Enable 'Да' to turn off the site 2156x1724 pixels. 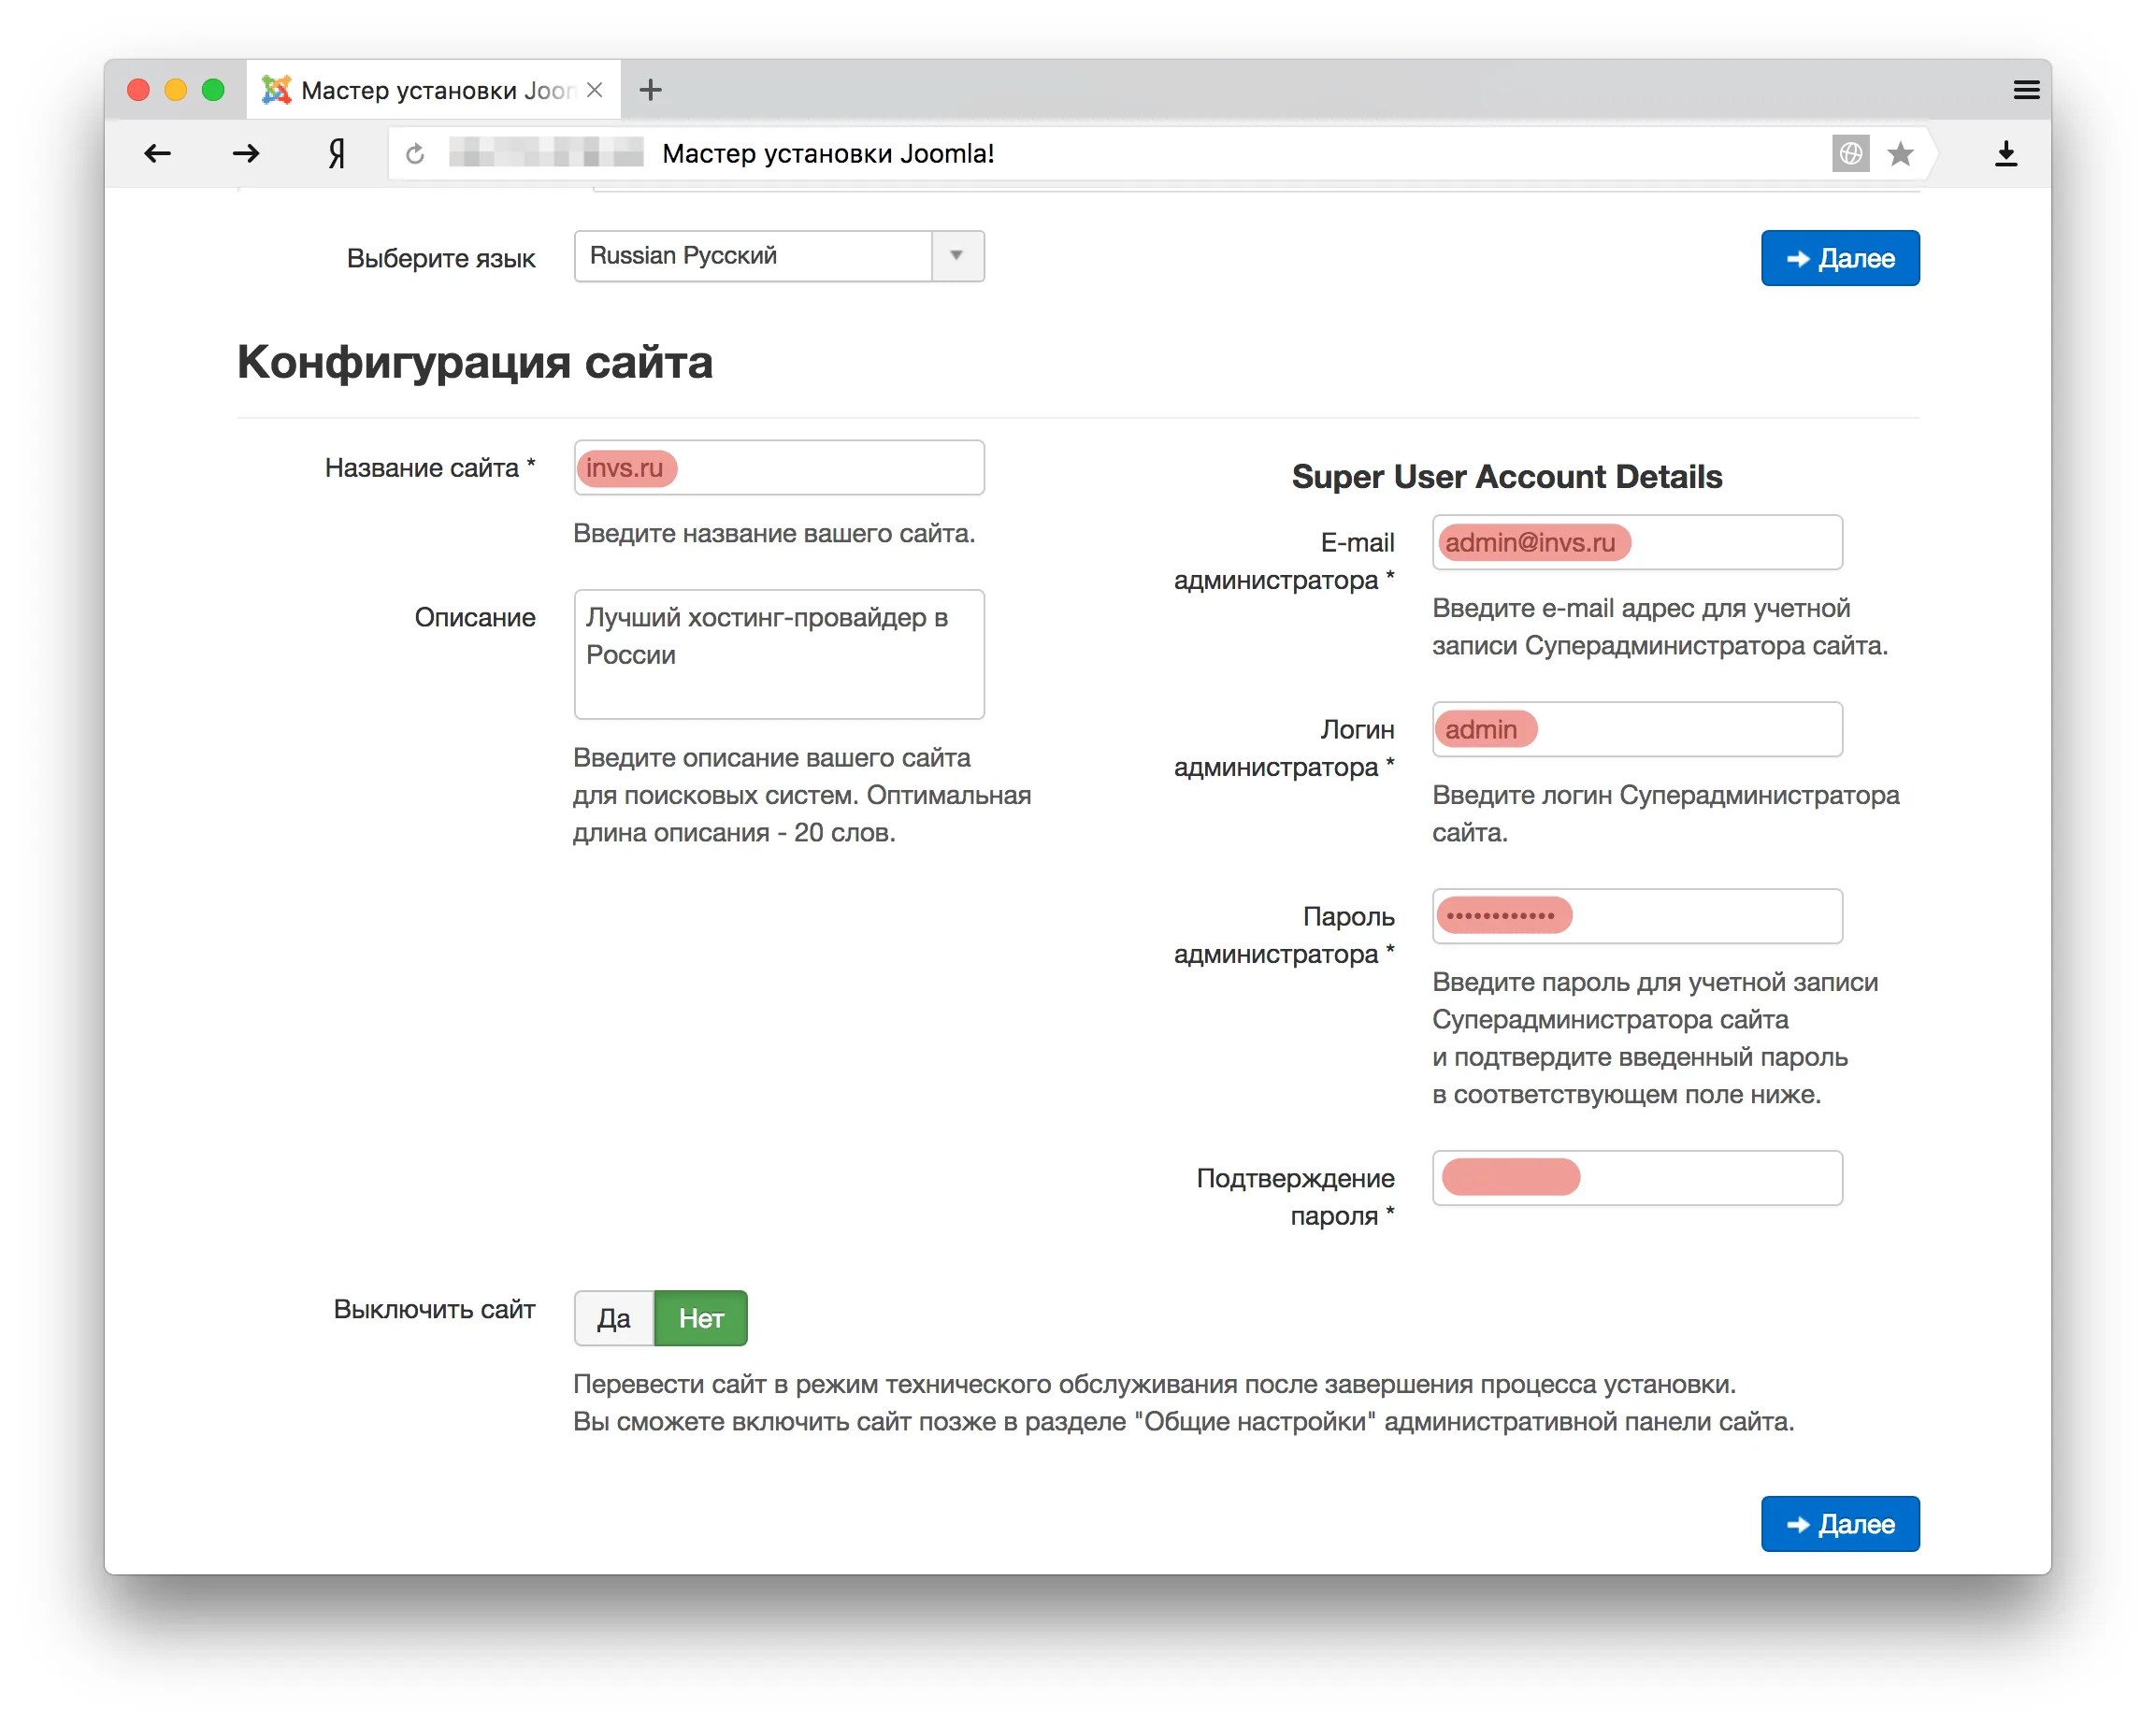click(x=613, y=1318)
